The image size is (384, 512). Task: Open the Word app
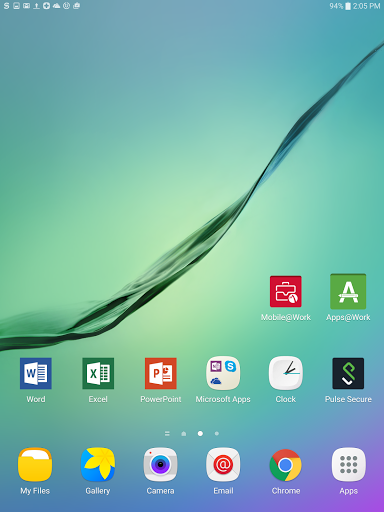(36, 373)
